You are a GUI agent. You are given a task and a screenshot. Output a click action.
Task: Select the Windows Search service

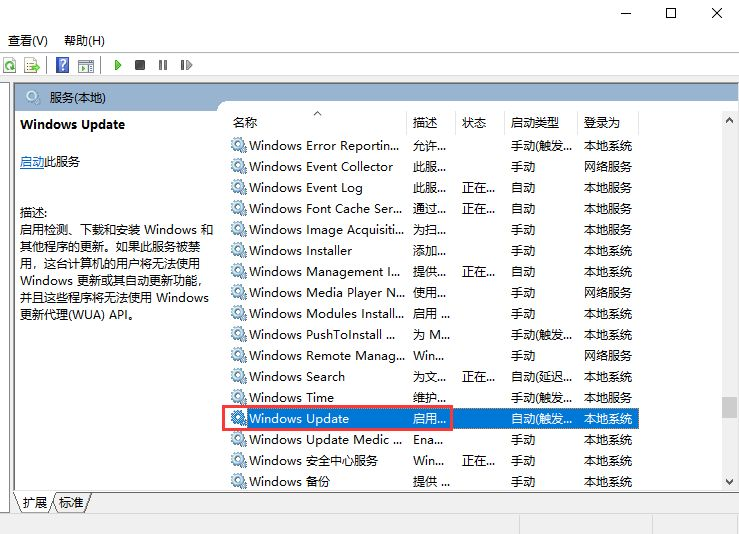point(297,376)
